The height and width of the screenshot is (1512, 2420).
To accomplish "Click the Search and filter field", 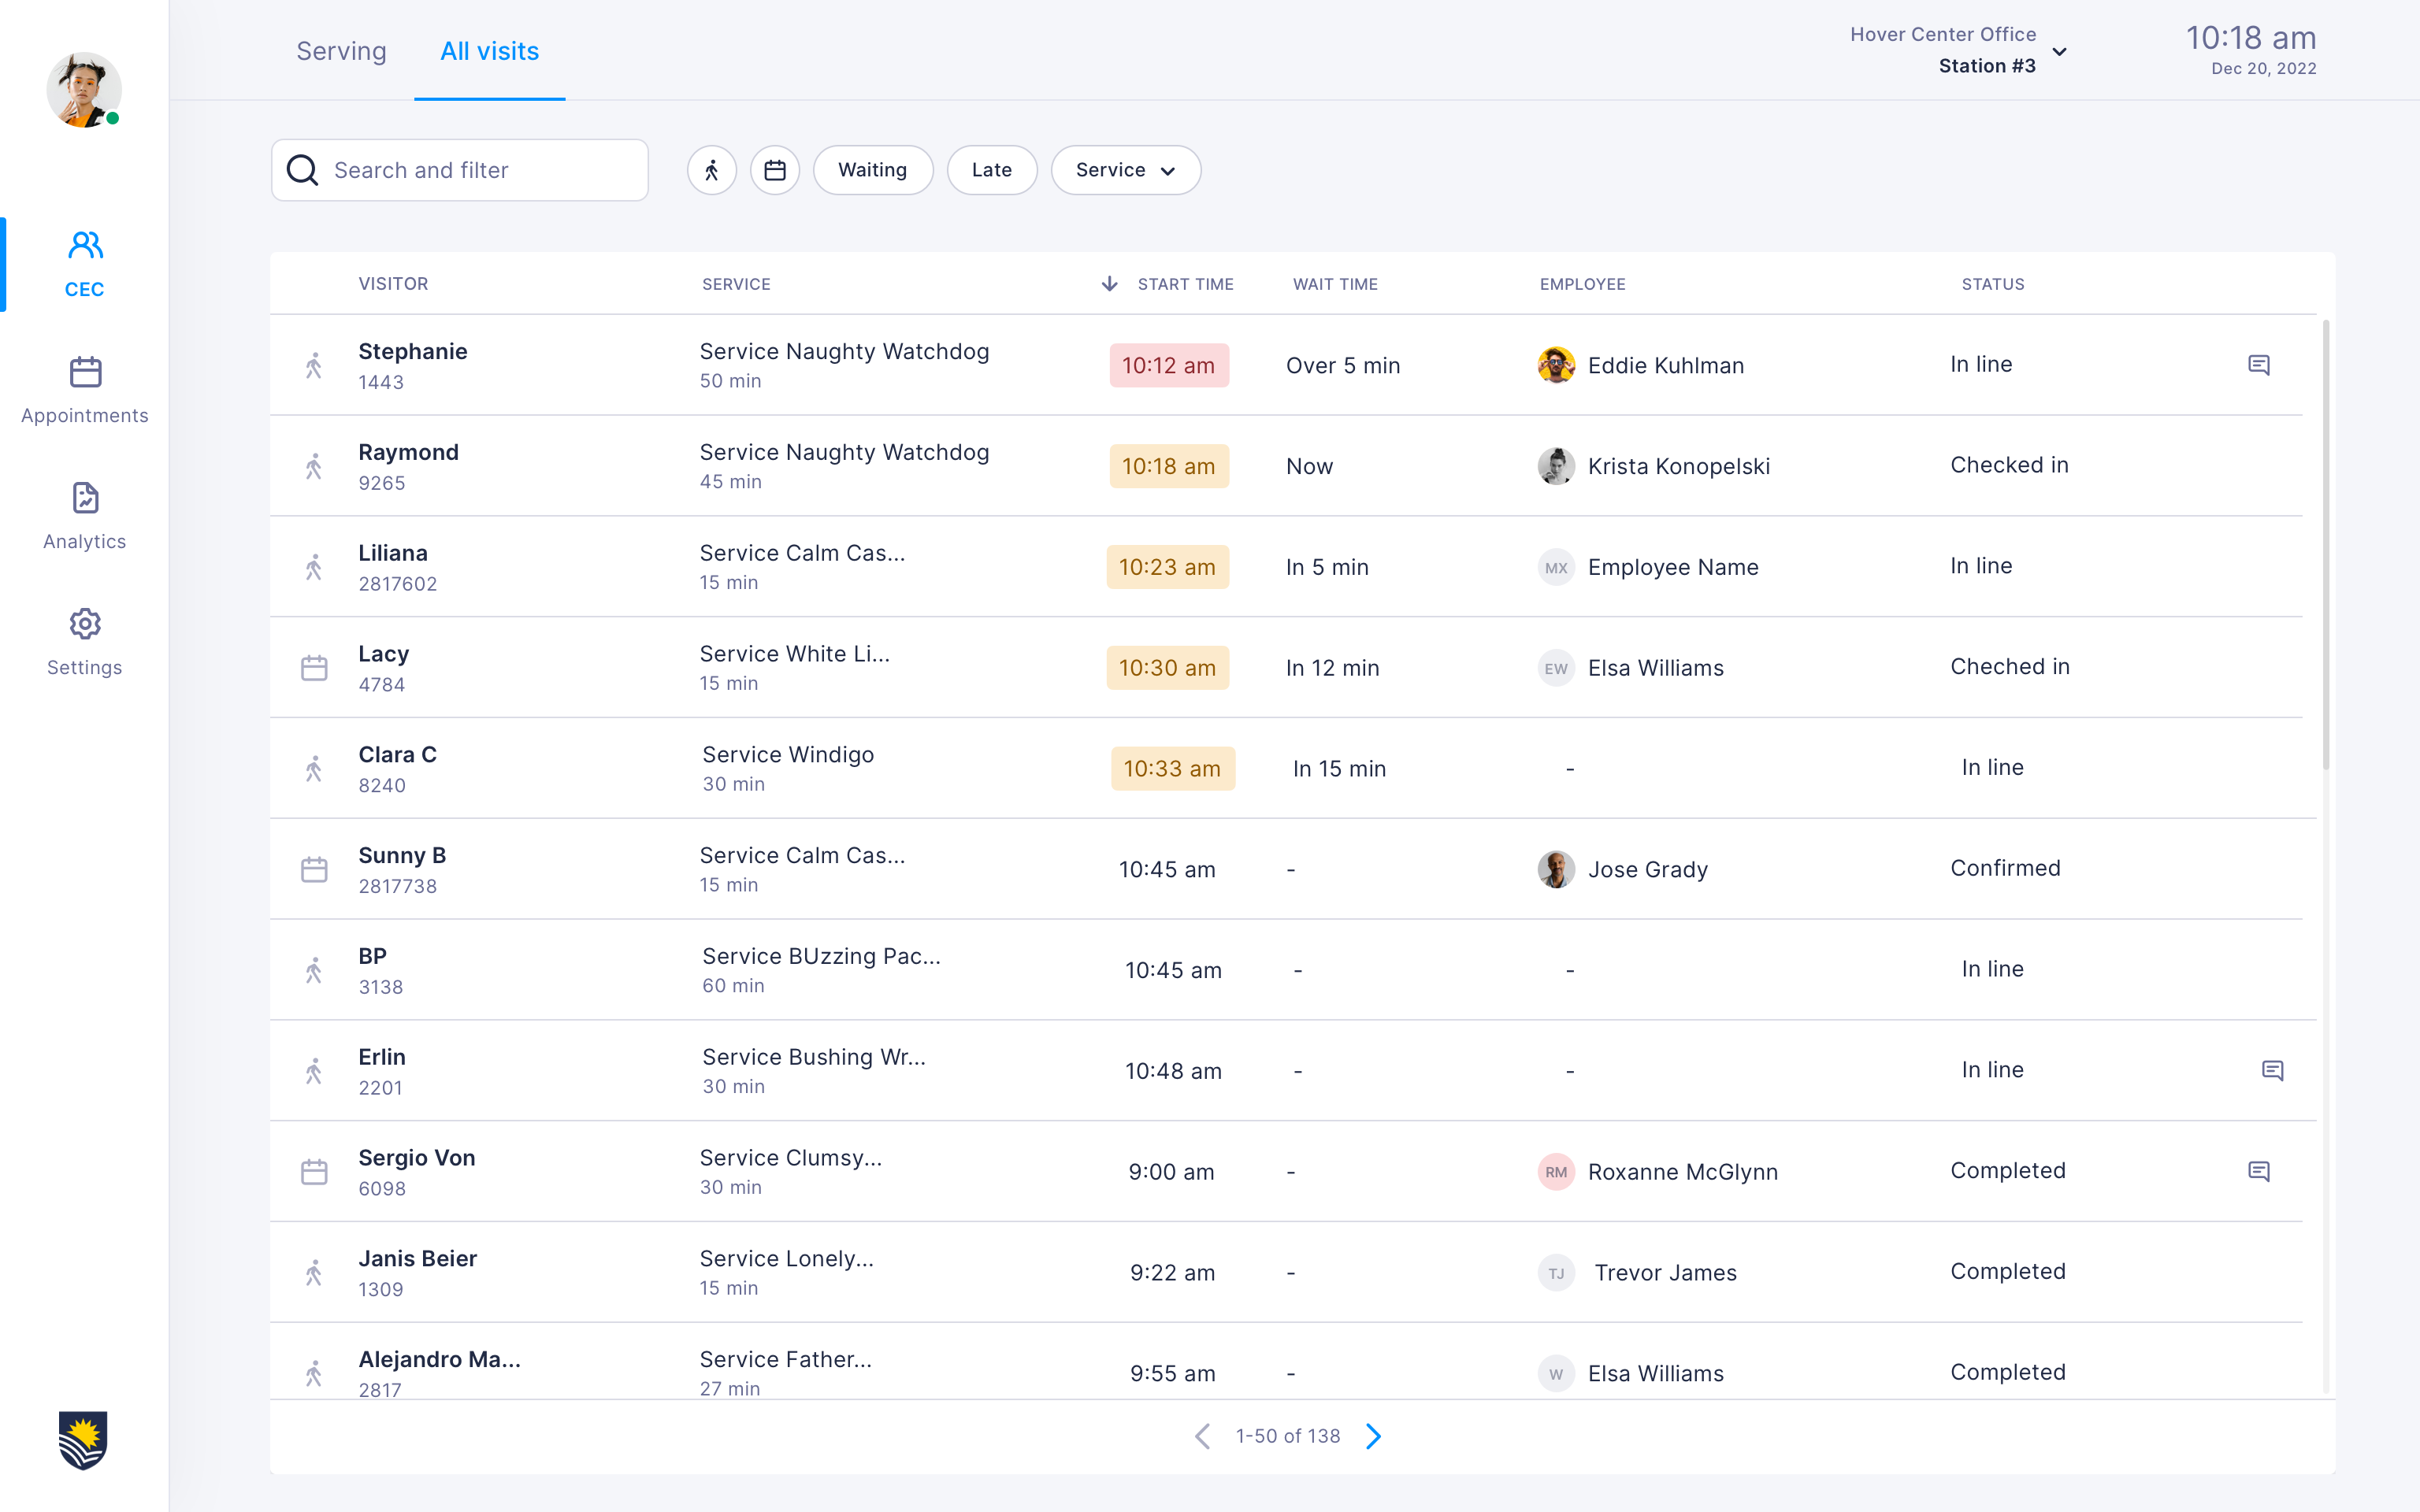I will [460, 170].
